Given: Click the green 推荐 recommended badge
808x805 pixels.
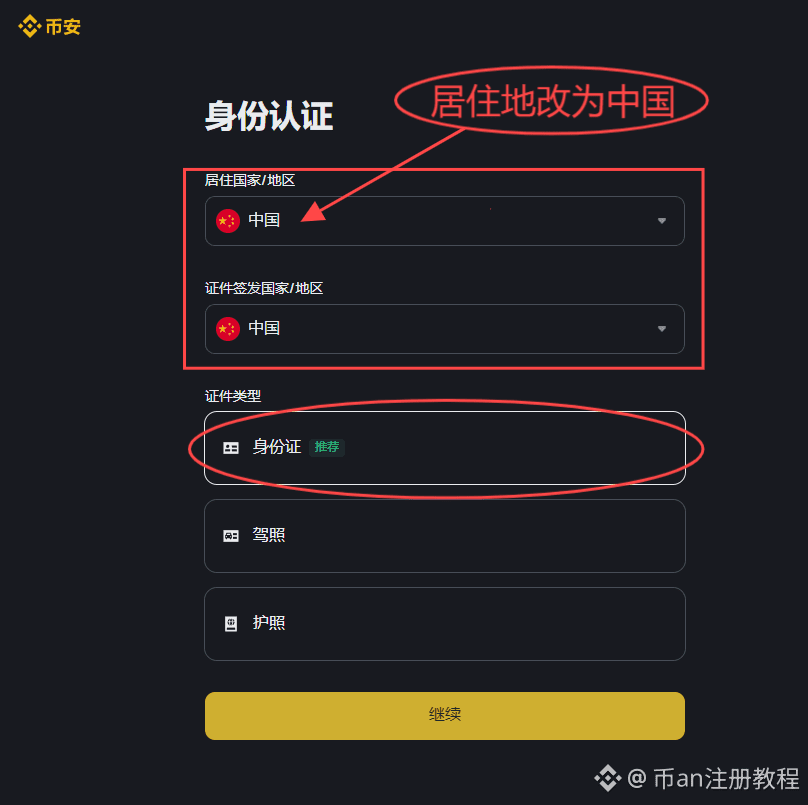Looking at the screenshot, I should tap(327, 447).
